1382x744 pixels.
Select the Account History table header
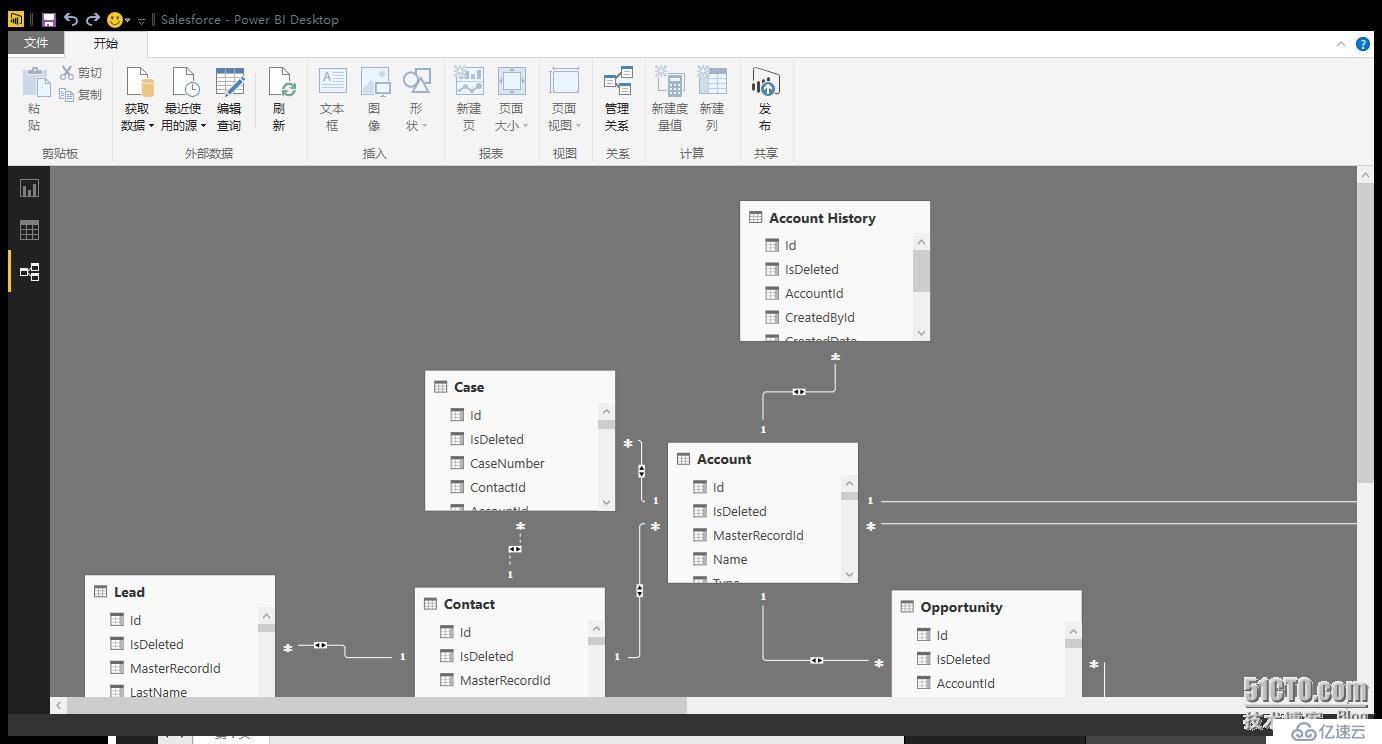click(835, 218)
